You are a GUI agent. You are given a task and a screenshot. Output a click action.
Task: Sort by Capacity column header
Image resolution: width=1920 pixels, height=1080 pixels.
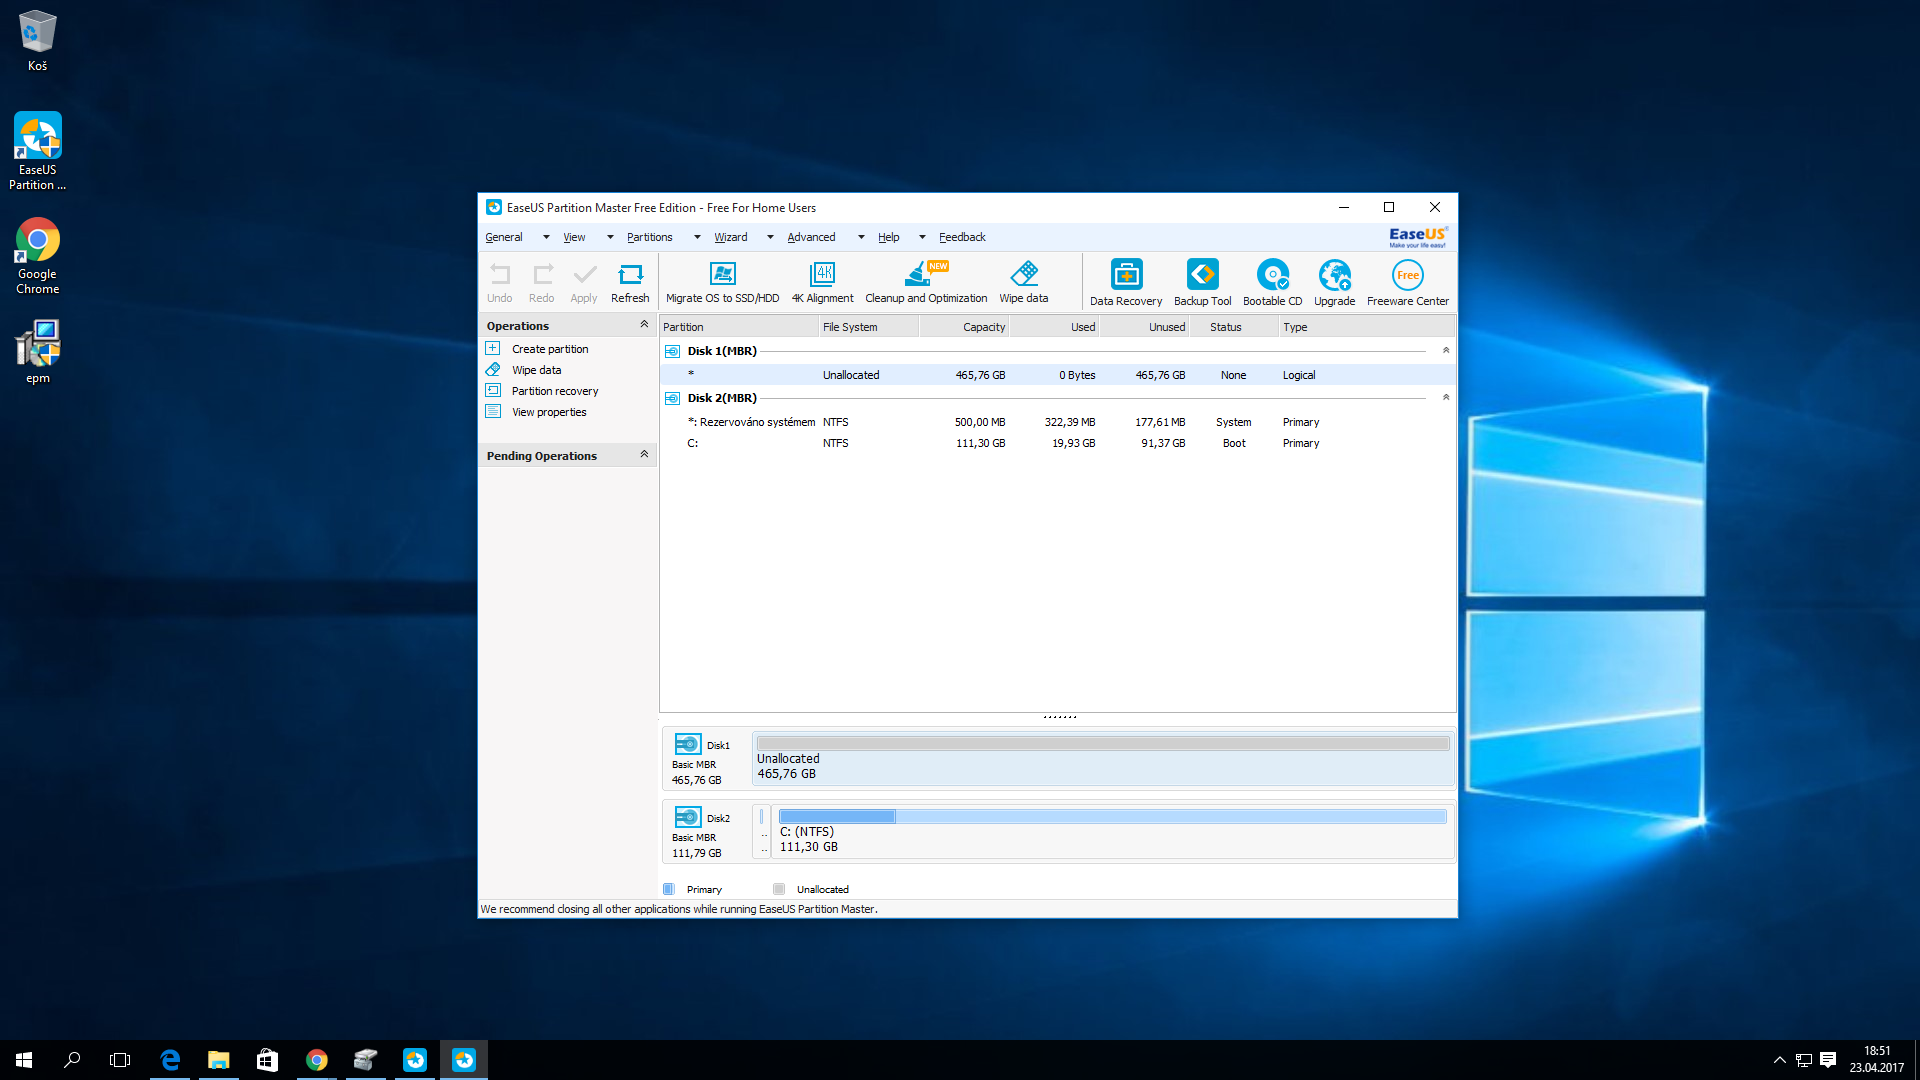pos(964,327)
